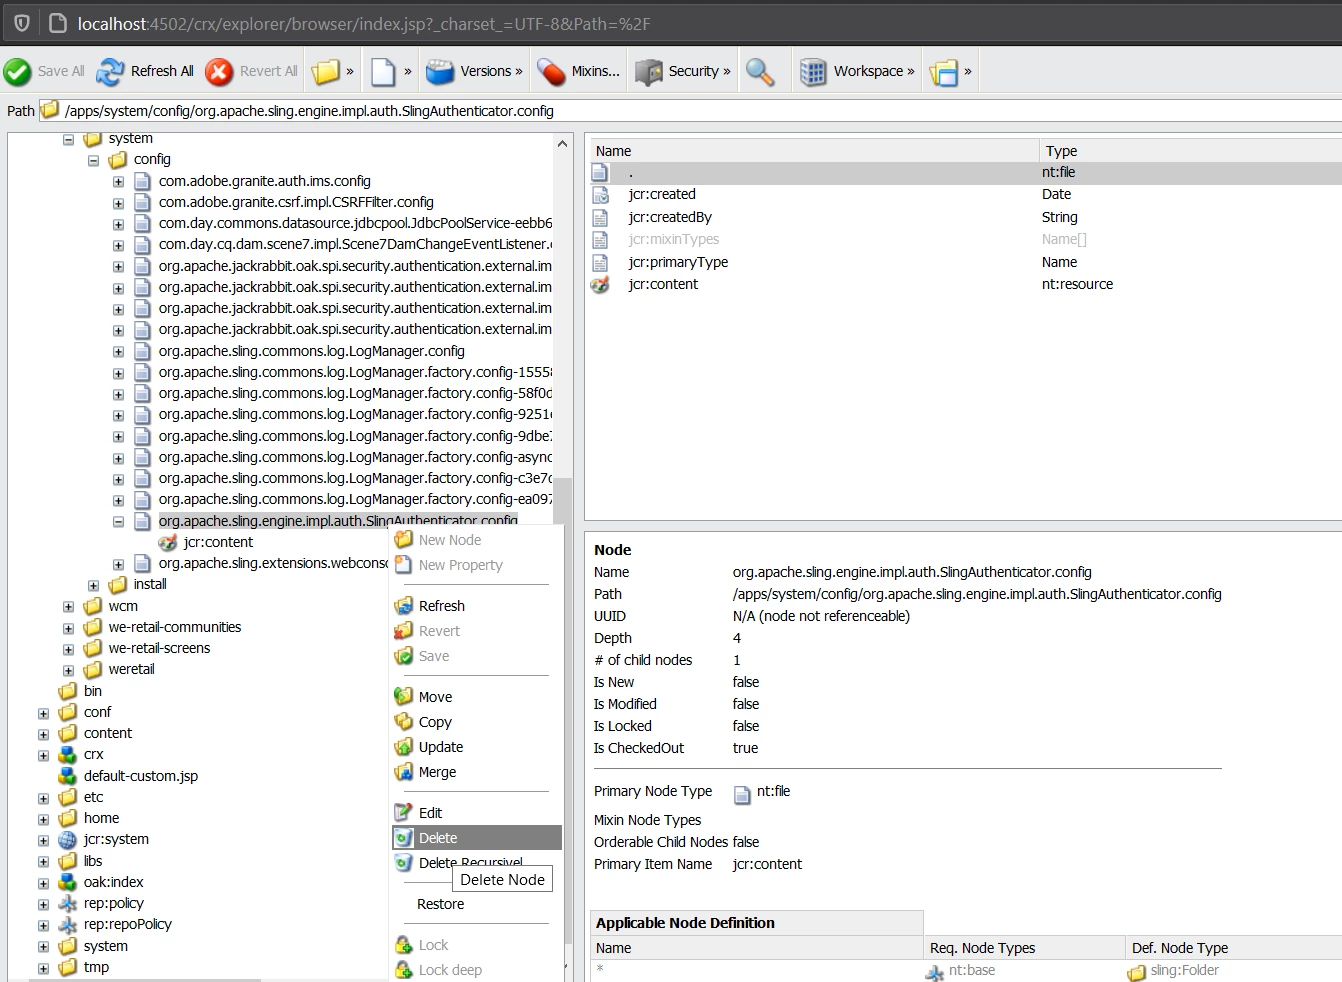
Task: Click the Revert All red icon
Action: [219, 71]
